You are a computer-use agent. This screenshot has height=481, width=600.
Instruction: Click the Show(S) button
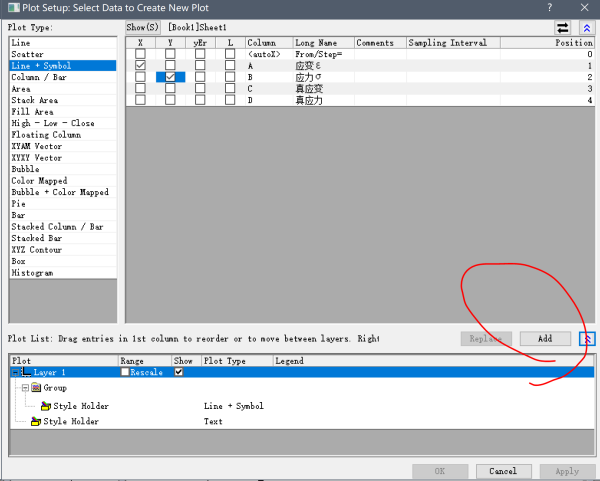[143, 28]
